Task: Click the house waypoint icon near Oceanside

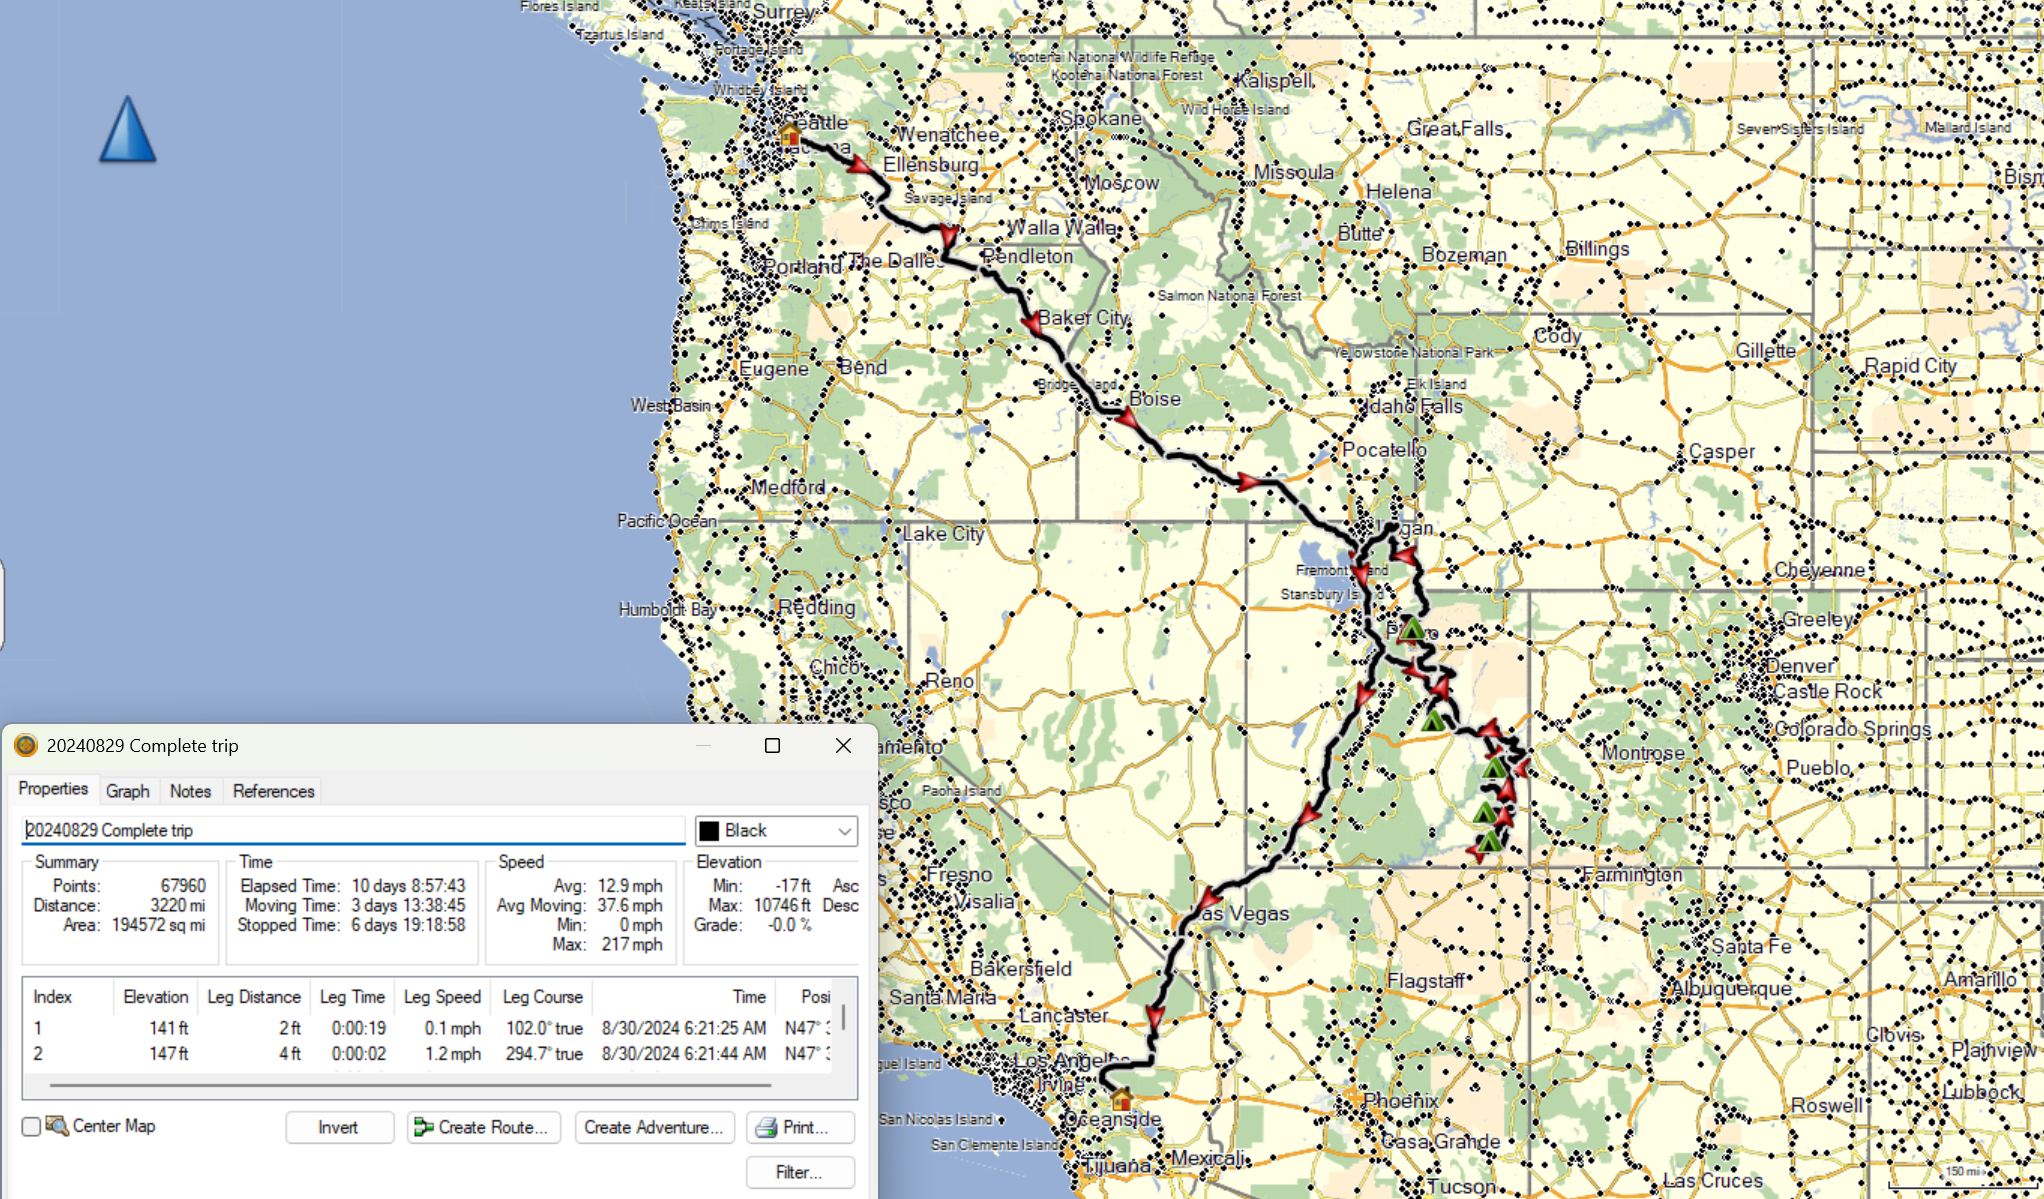Action: coord(1120,1099)
